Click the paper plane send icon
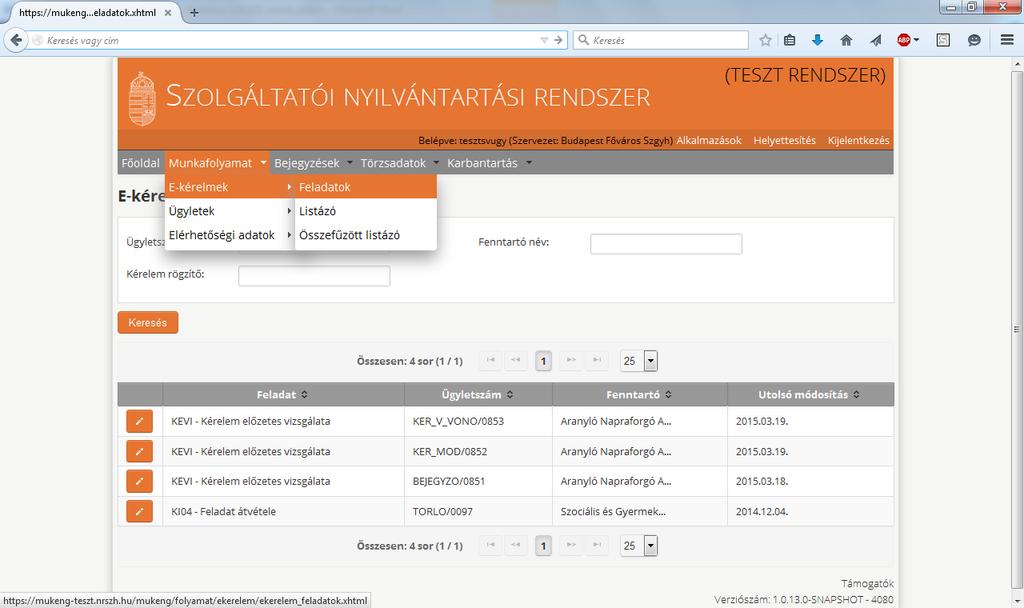Screen dimensions: 1024x608 click(x=876, y=40)
